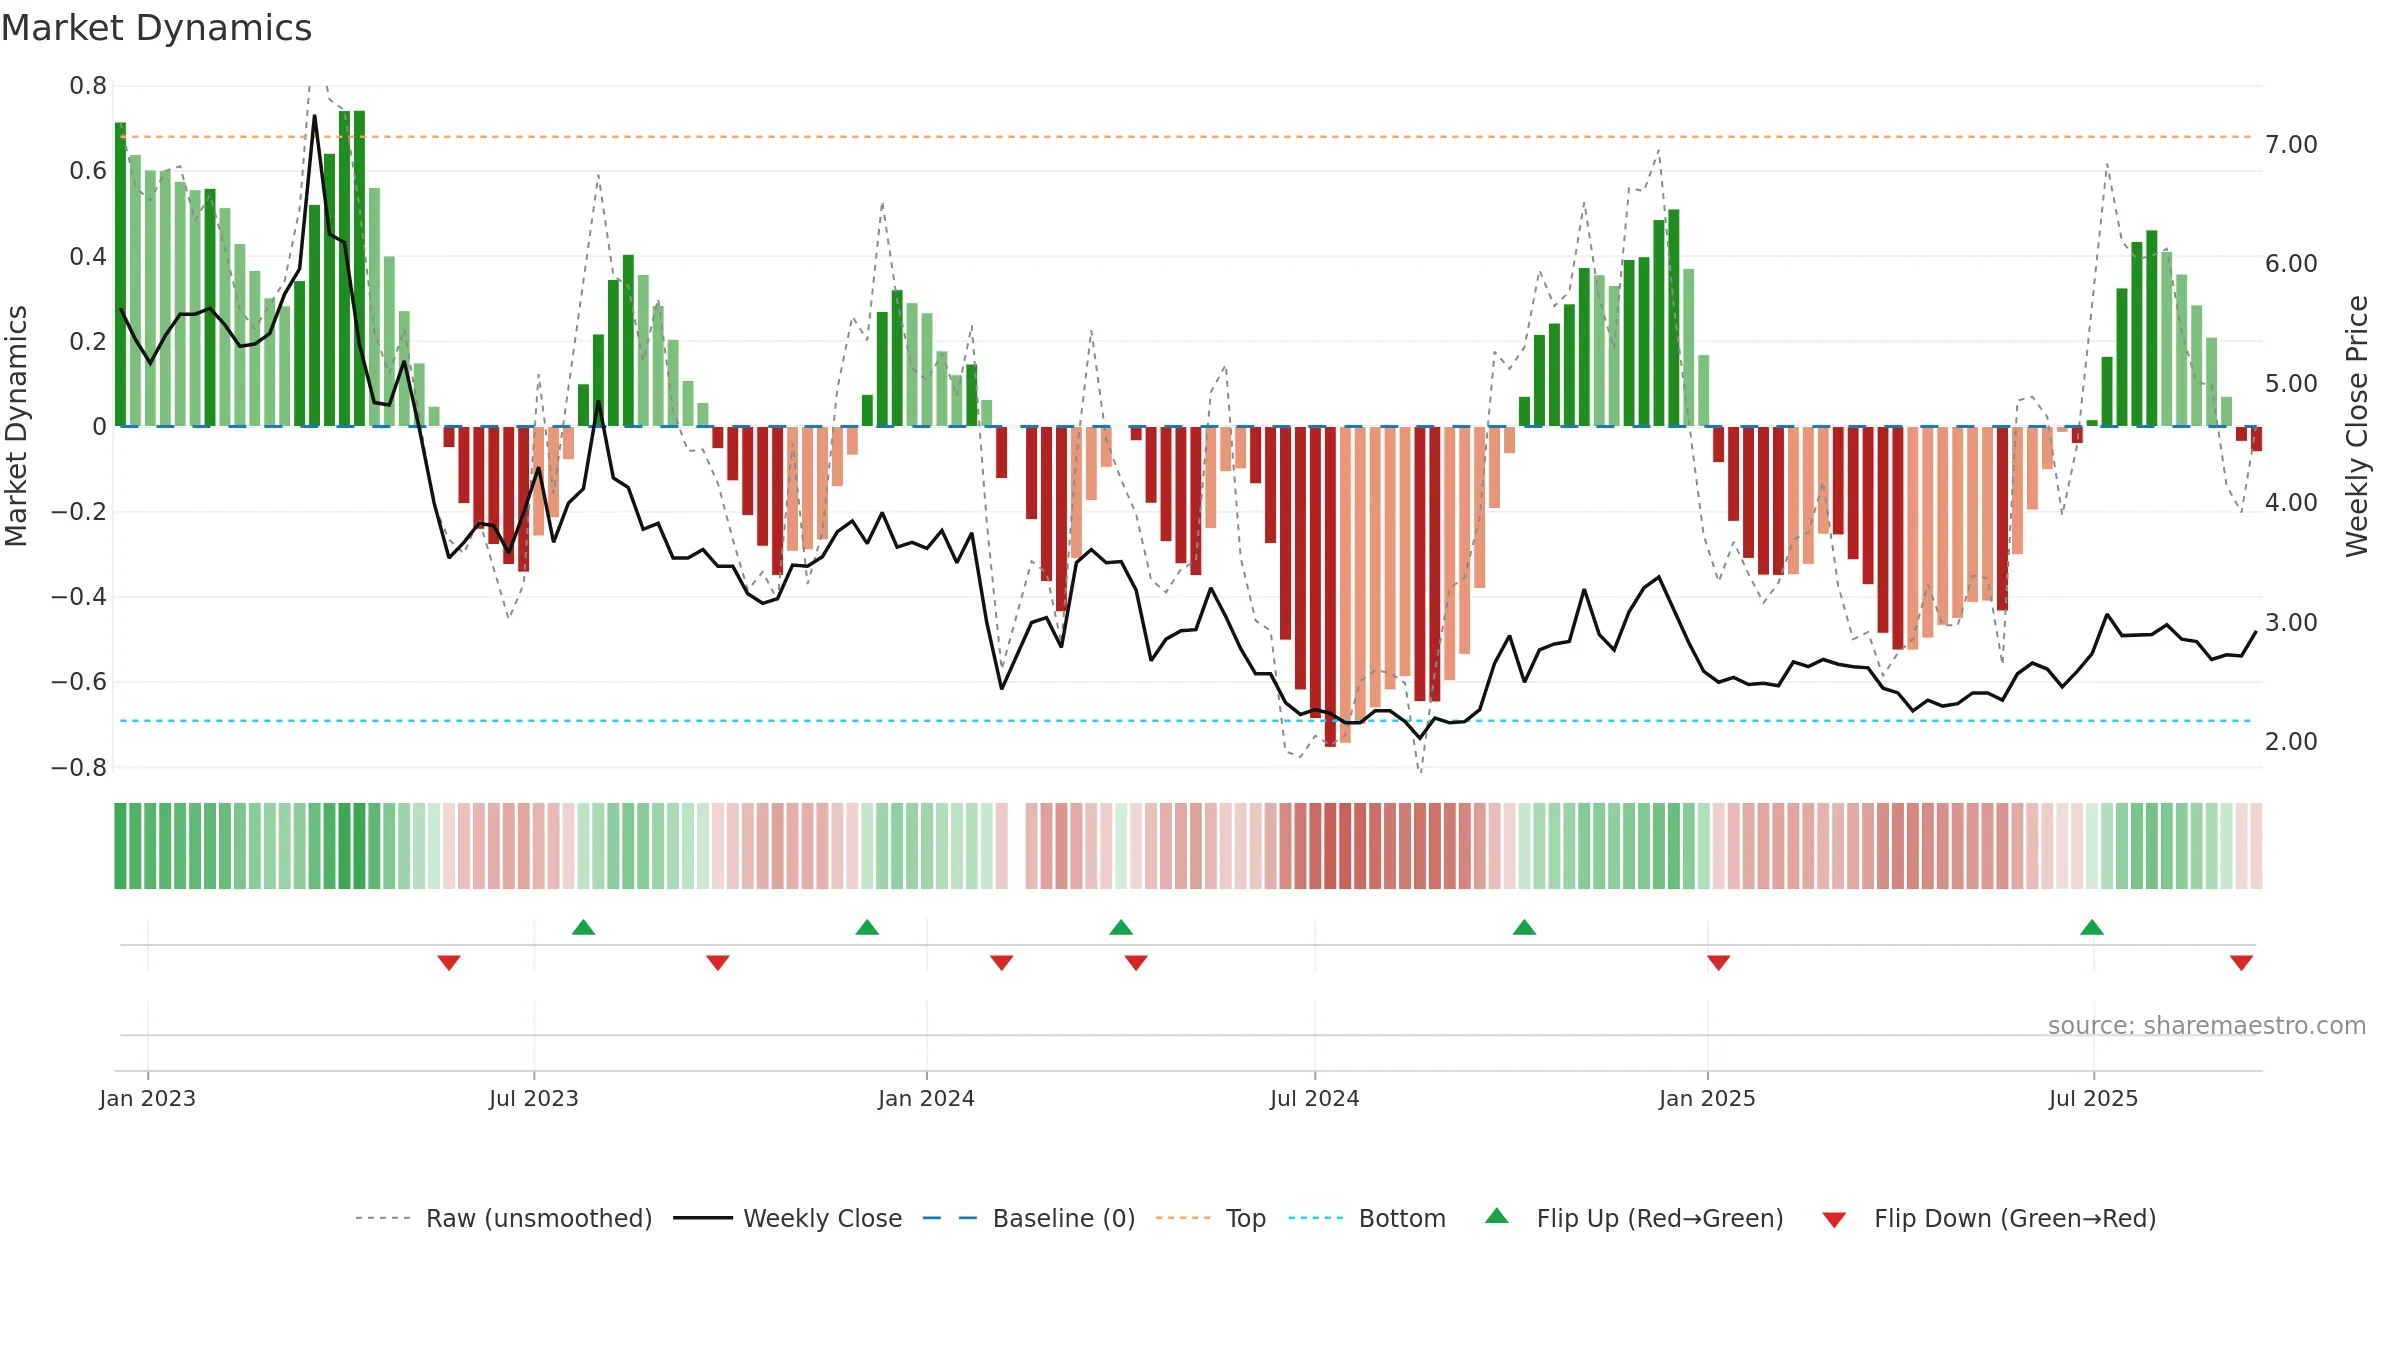Select the flip-up marker before Jan 2024
The image size is (2400, 1350).
(867, 927)
